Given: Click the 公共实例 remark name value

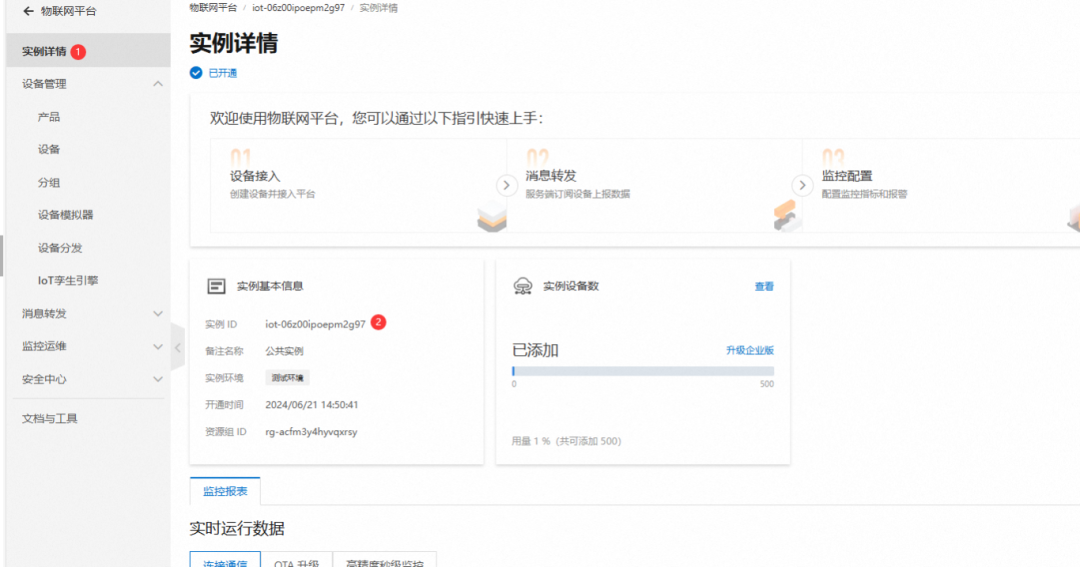Looking at the screenshot, I should click(x=284, y=351).
